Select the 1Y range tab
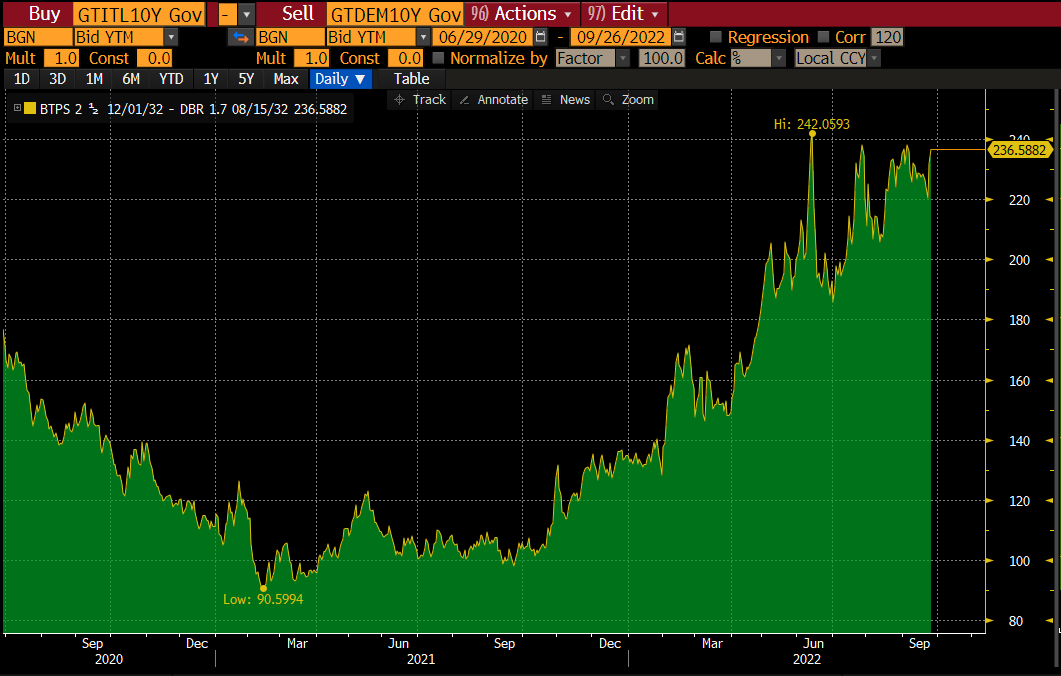1061x676 pixels. click(211, 79)
